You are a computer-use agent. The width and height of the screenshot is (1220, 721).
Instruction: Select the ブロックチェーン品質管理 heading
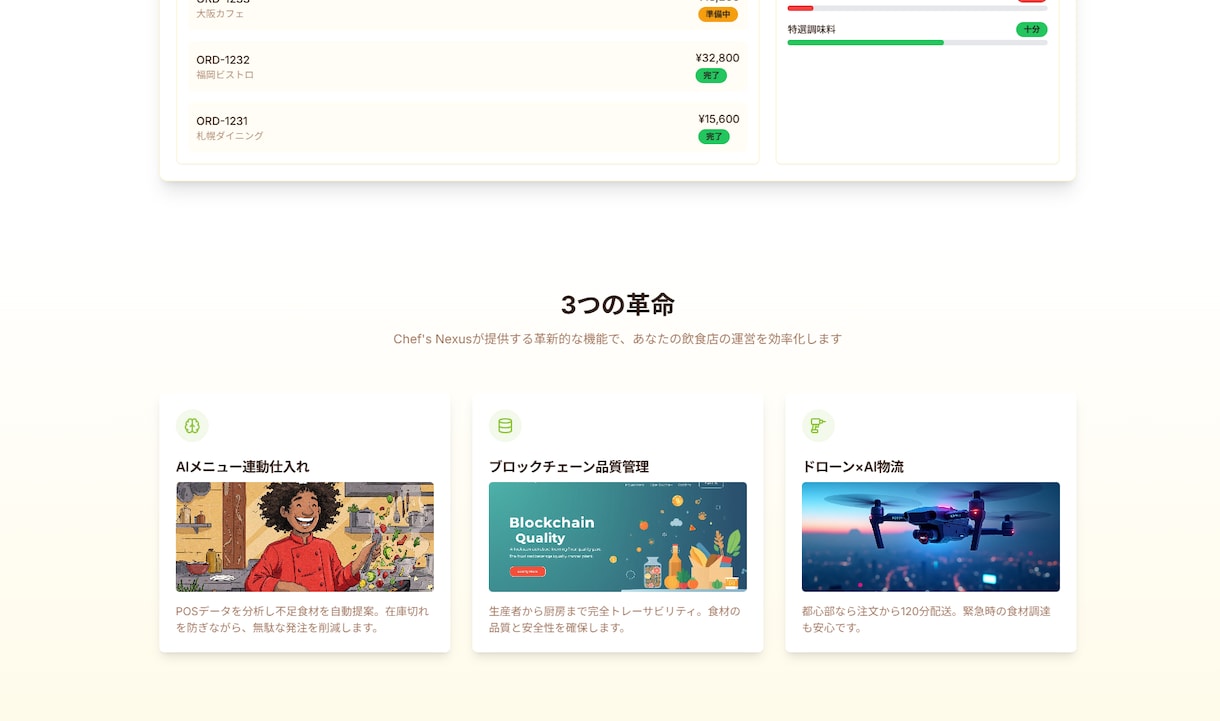pyautogui.click(x=569, y=467)
